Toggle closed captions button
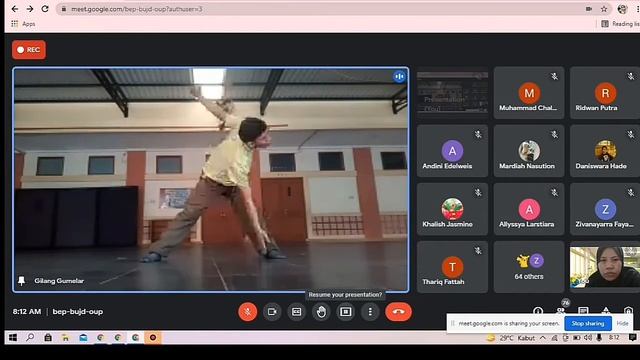 296,312
